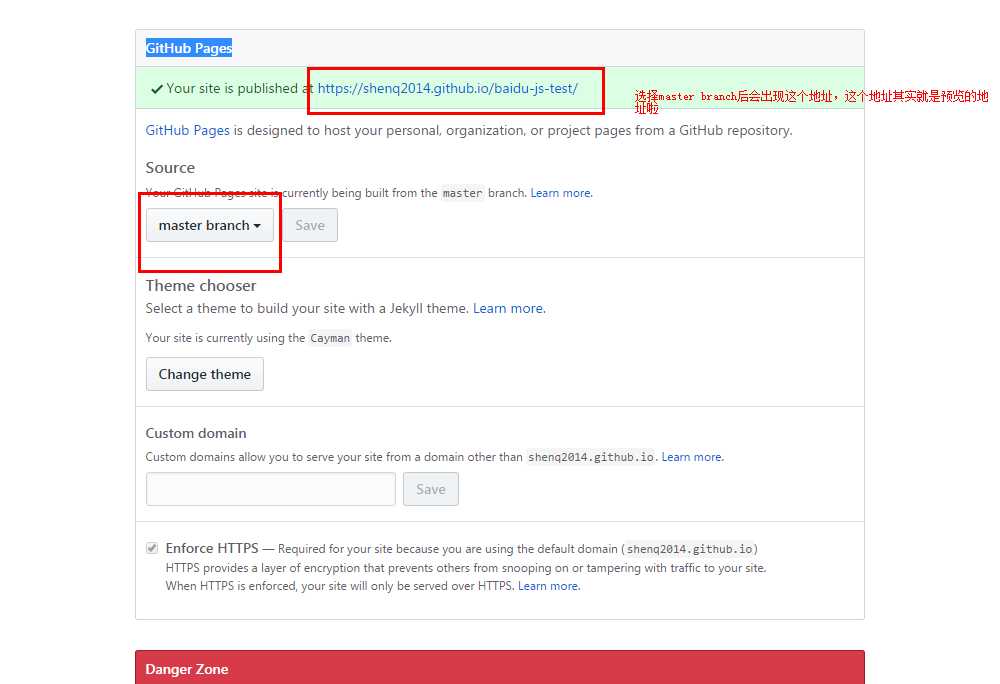Open Learn more link in Source section
The height and width of the screenshot is (684, 1000).
tap(561, 193)
